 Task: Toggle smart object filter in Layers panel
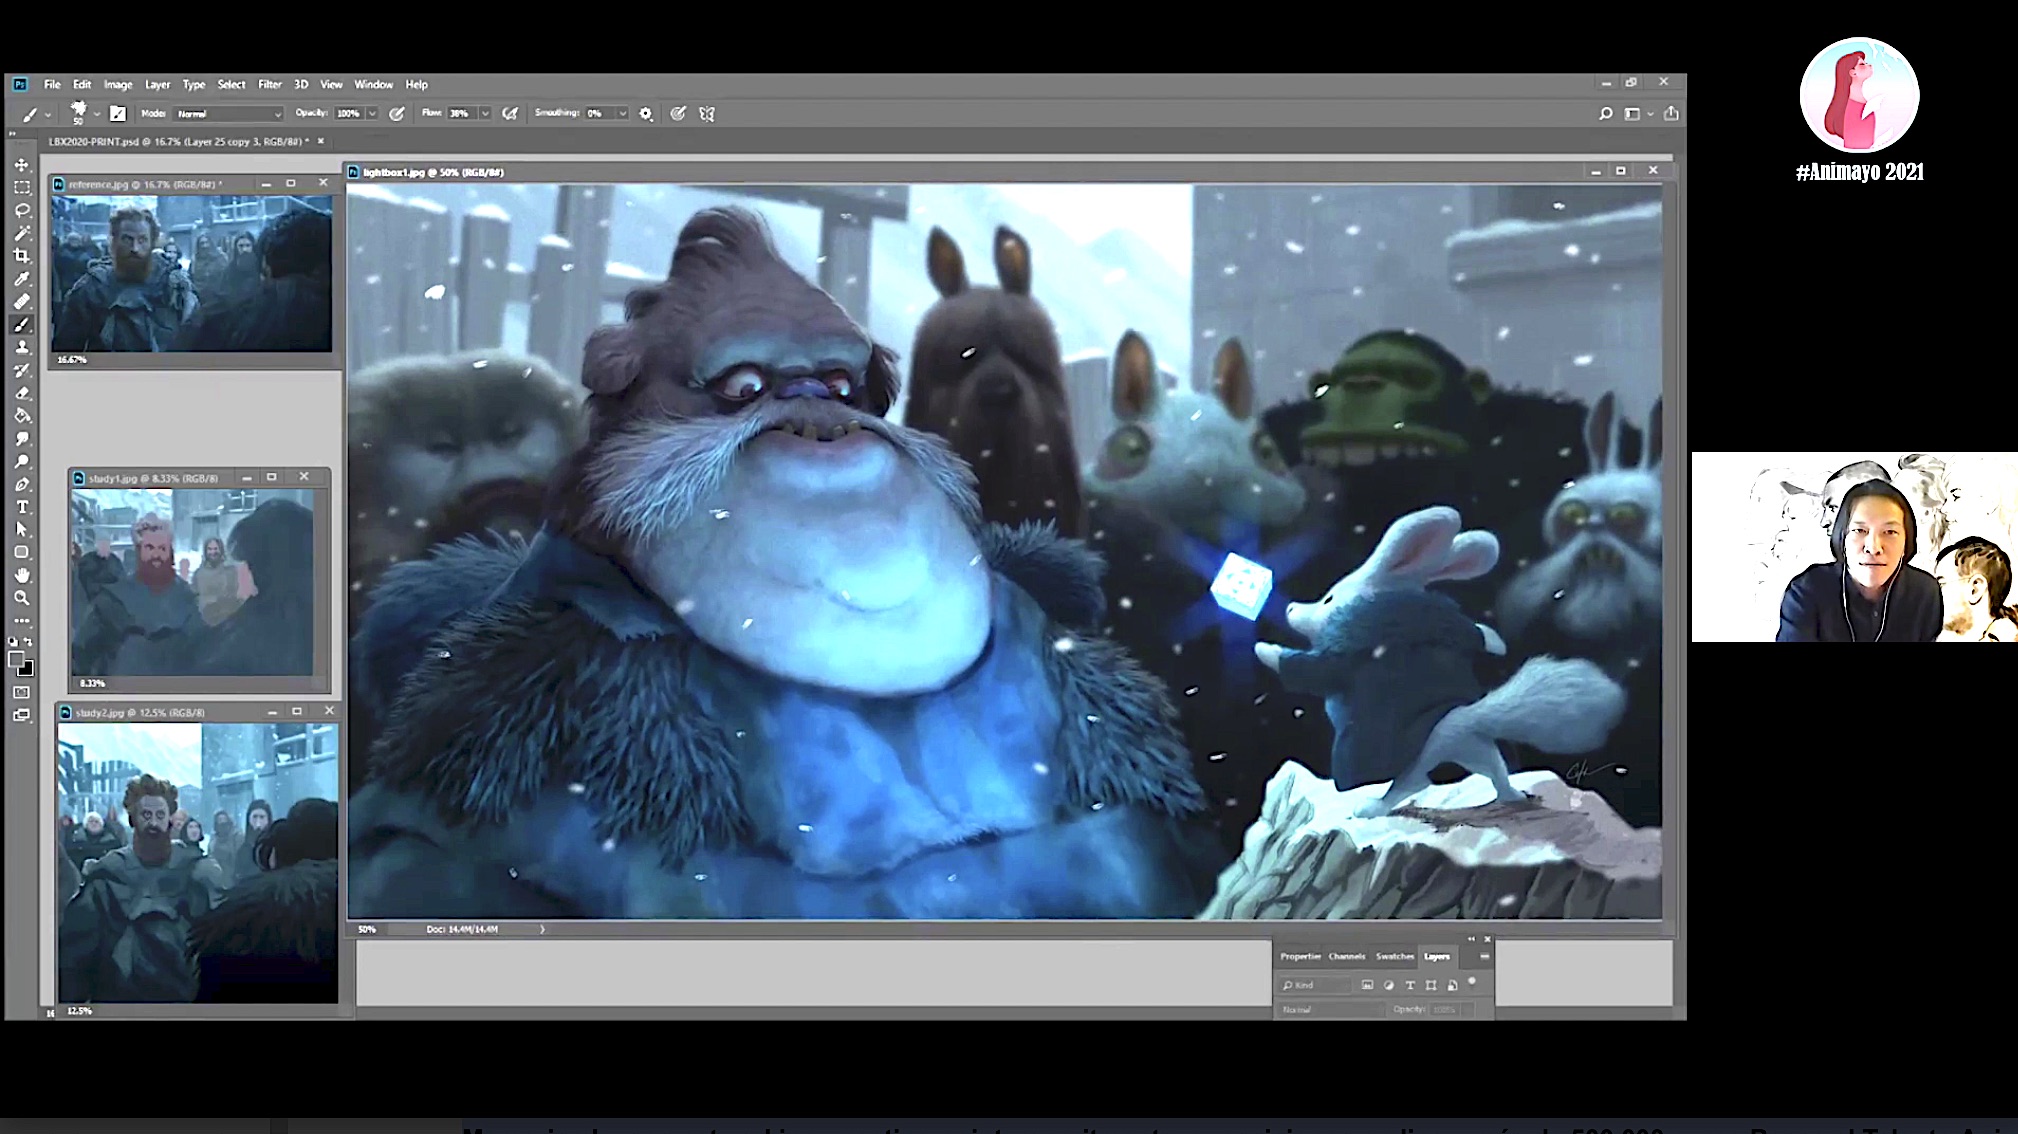click(1452, 985)
